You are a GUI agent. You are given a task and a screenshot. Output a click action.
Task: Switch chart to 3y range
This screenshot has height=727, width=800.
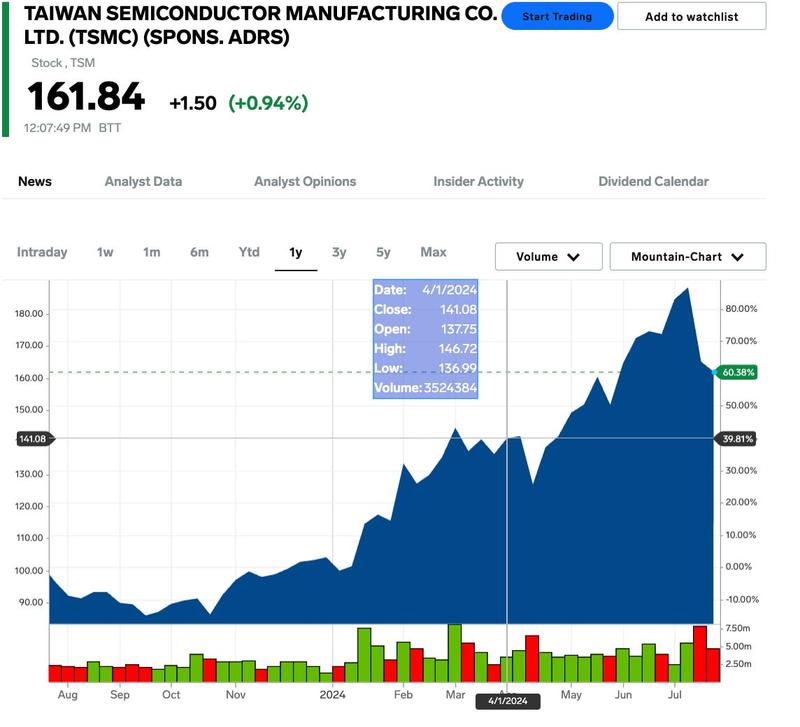339,252
